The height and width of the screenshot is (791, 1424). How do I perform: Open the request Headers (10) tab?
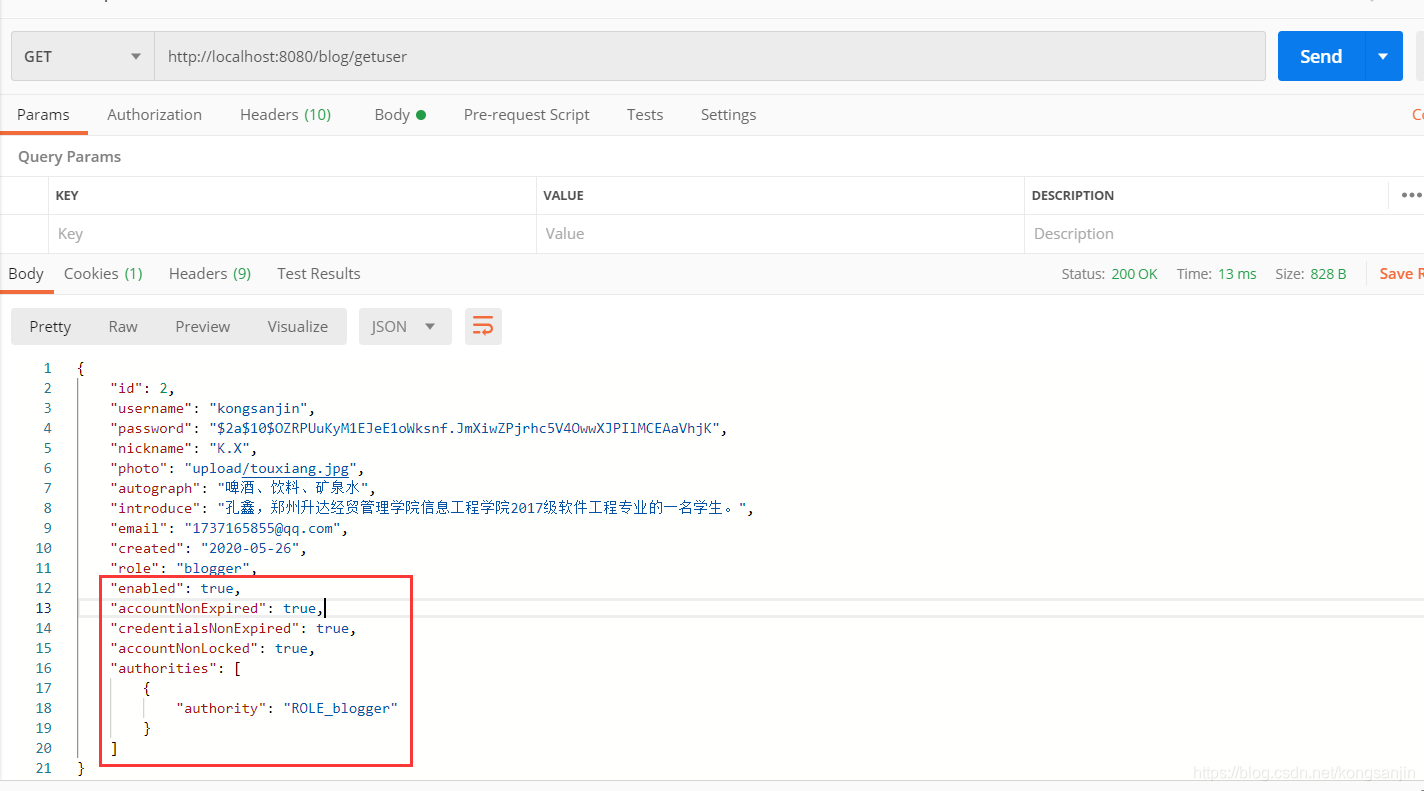point(285,115)
